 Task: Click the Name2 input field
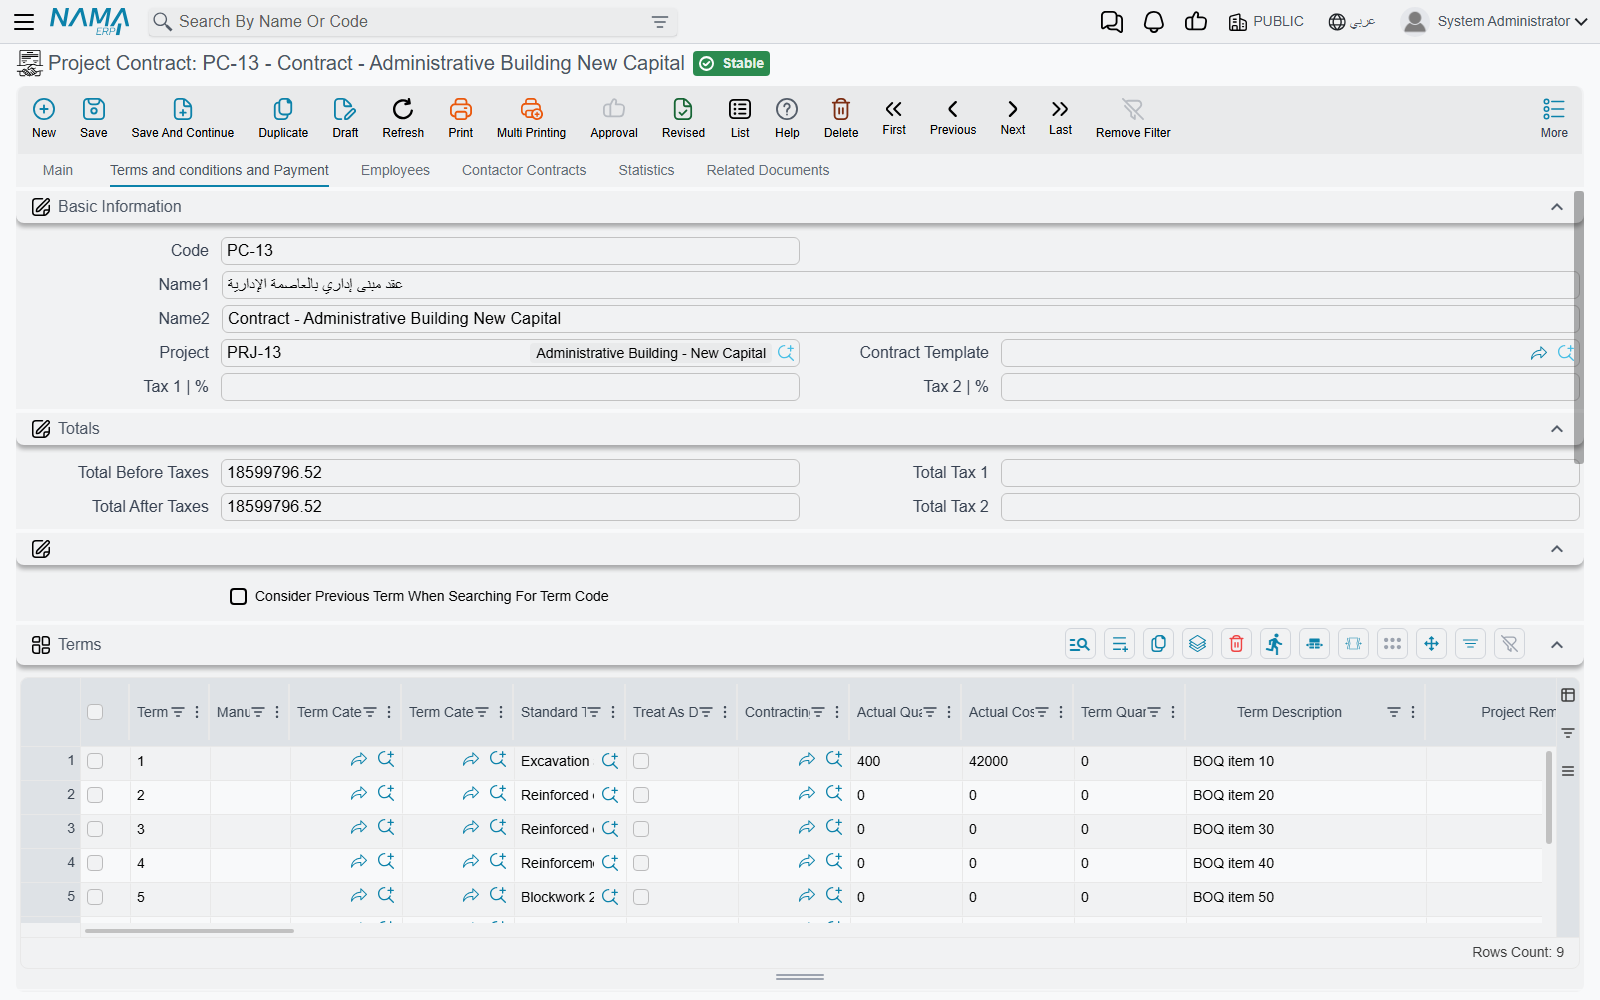[900, 319]
